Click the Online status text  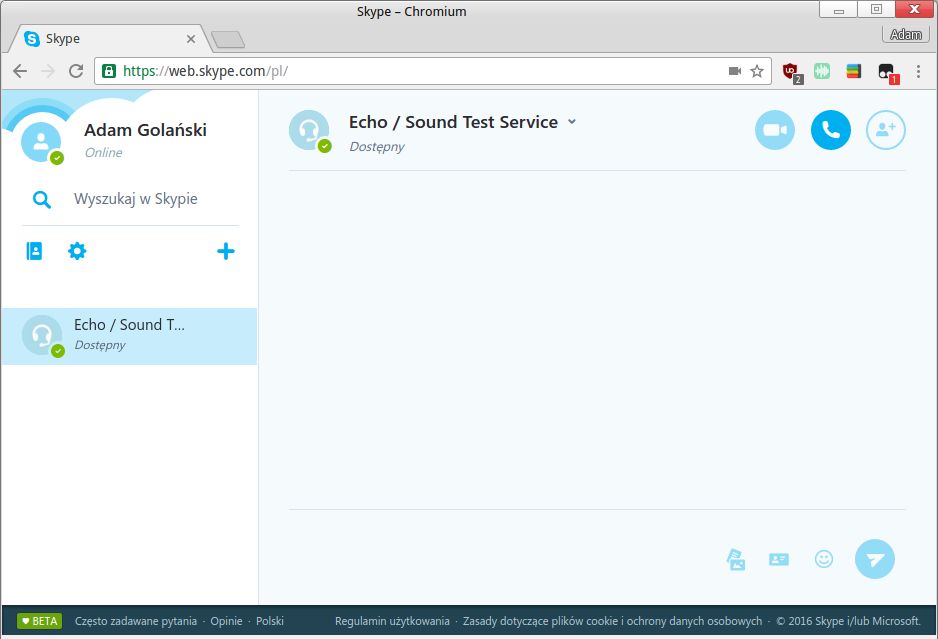pos(103,153)
